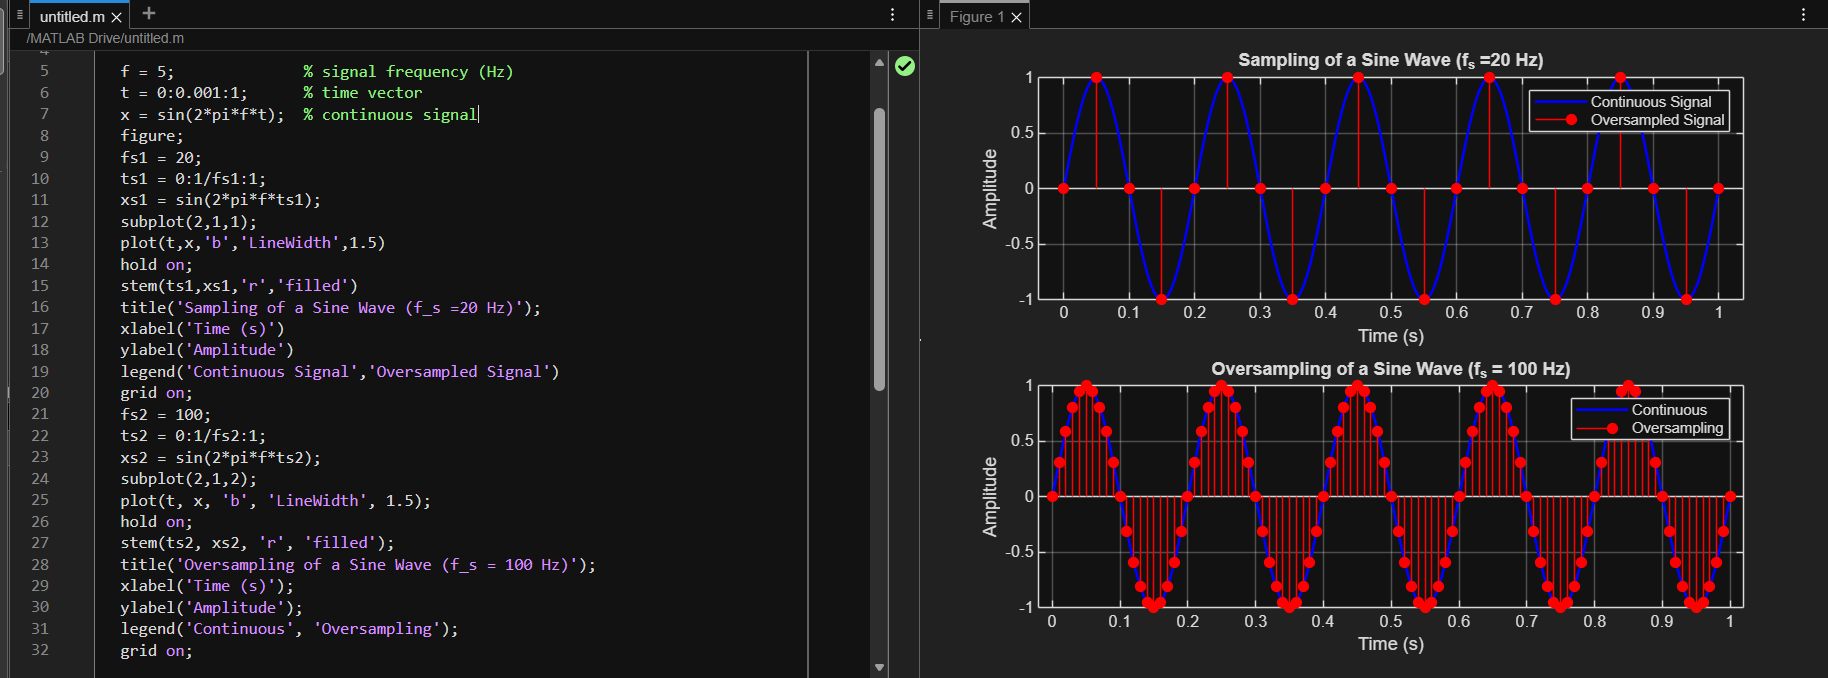Viewport: 1828px width, 678px height.
Task: Place cursor on the 'figure;' code line
Action: (x=152, y=136)
